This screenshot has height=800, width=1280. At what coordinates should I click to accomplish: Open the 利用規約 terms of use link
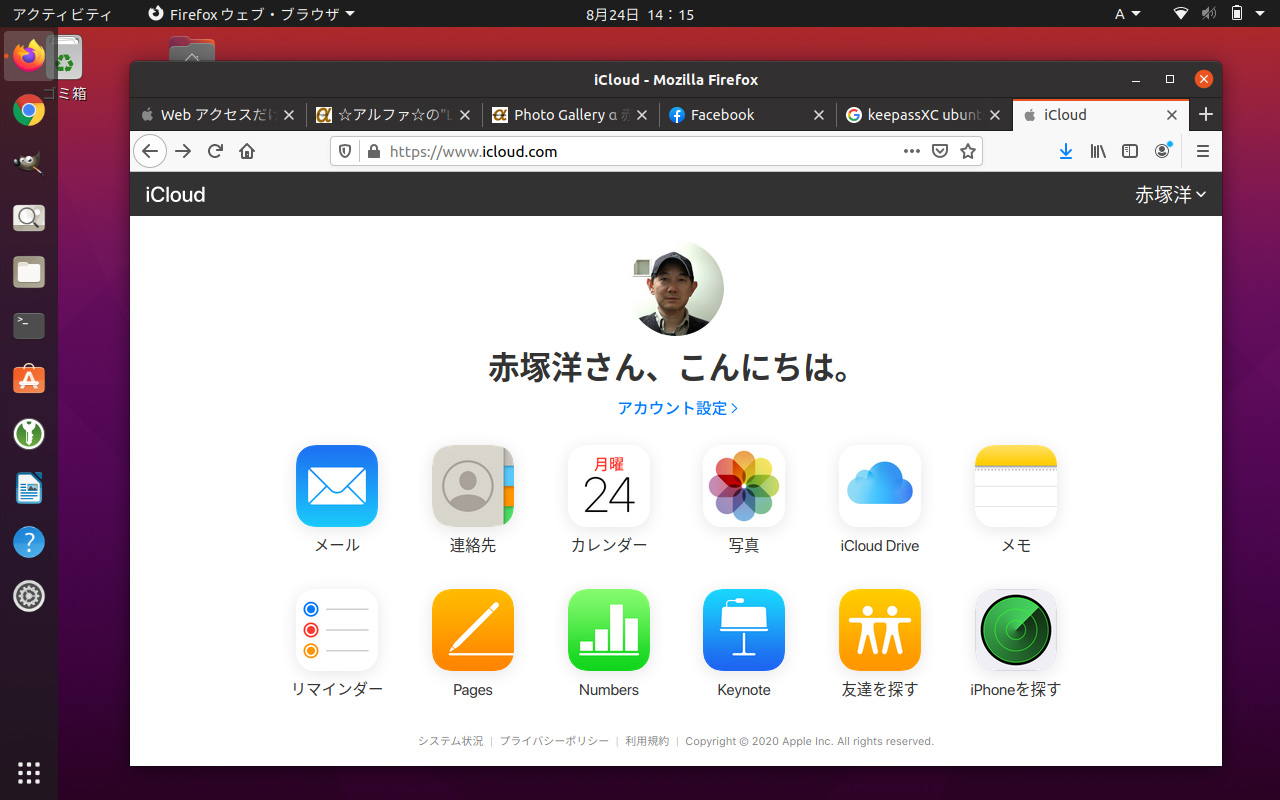pyautogui.click(x=647, y=741)
